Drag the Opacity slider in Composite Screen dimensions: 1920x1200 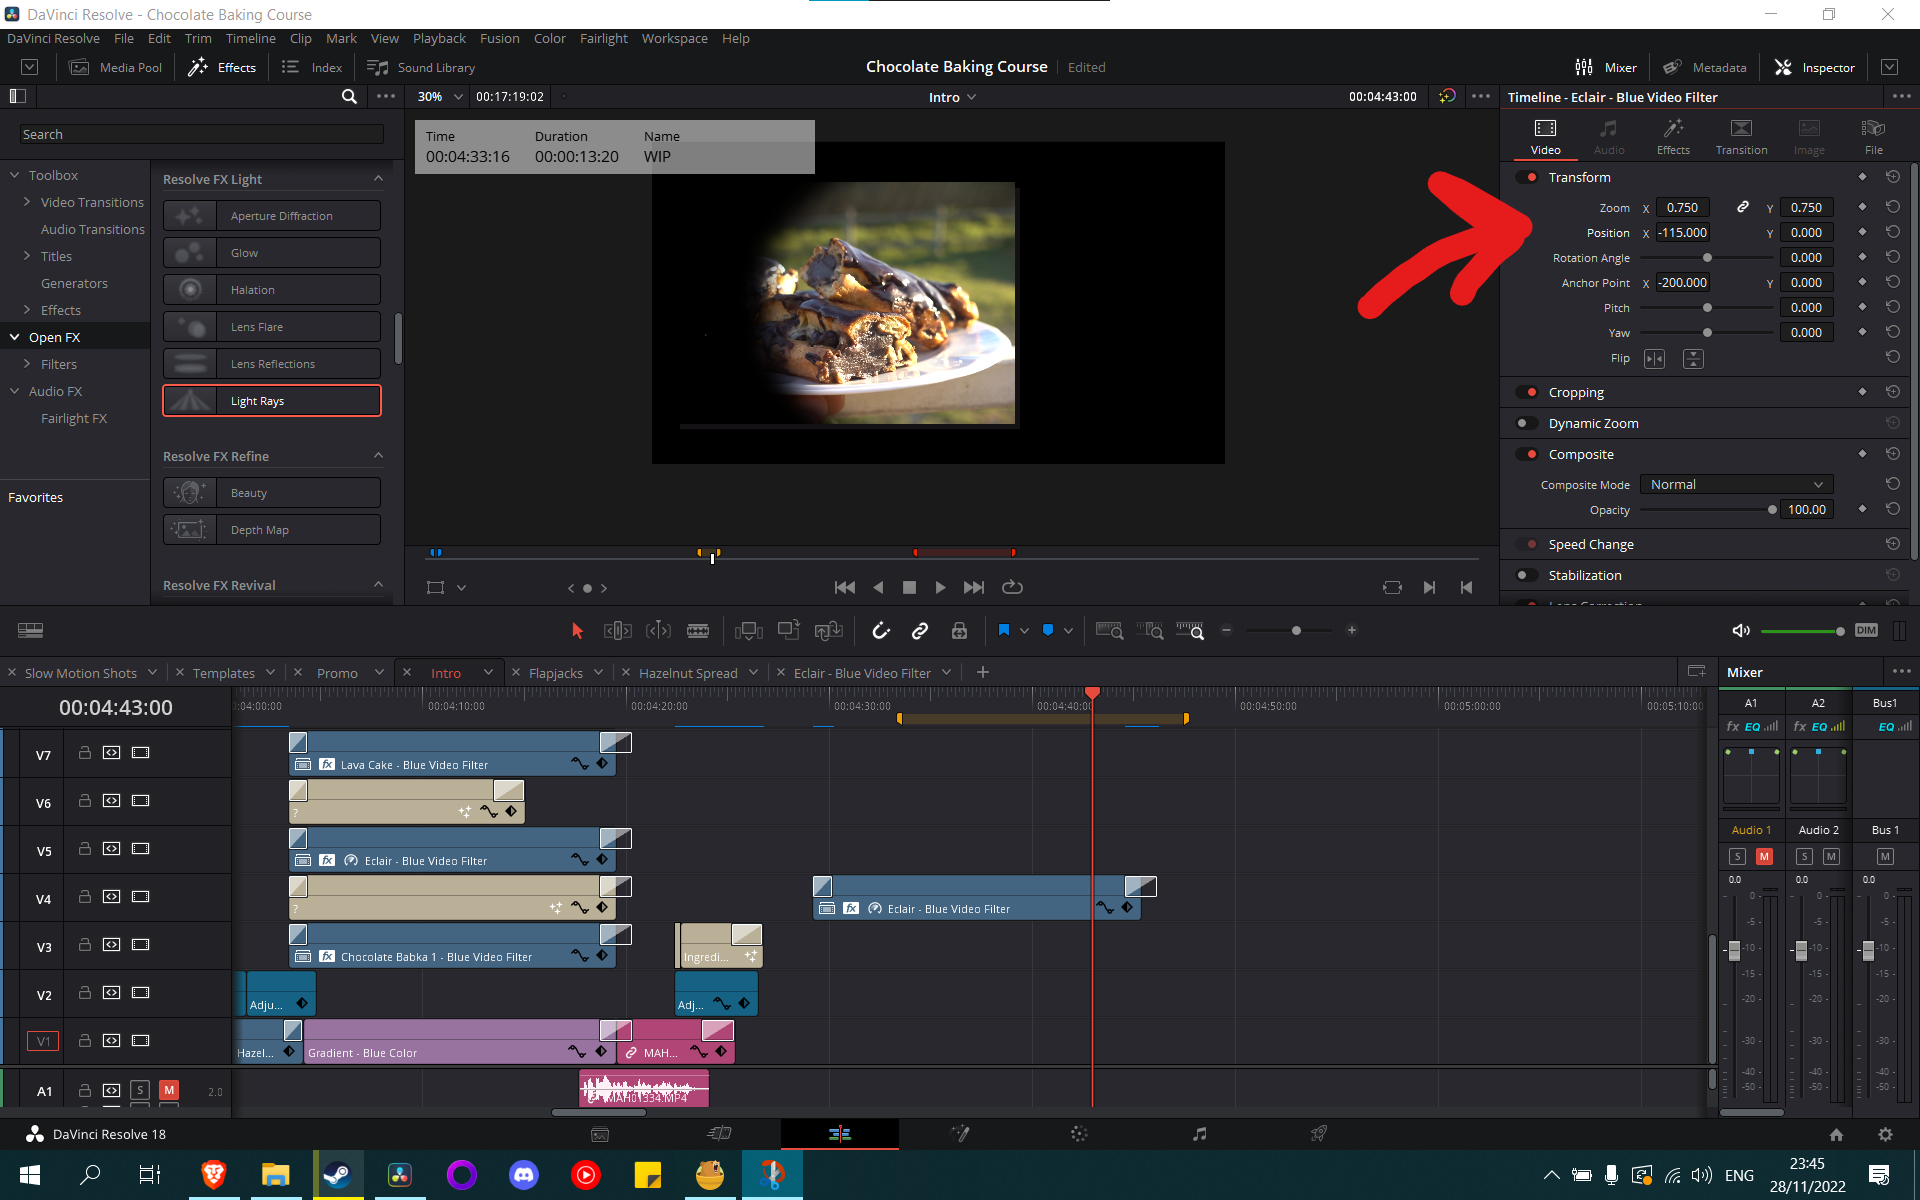tap(1771, 510)
